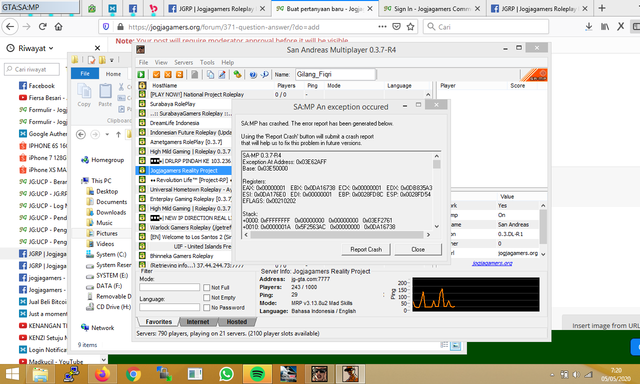Click the server rules vertical scrollbar thumb
The image size is (640, 384).
[543, 227]
